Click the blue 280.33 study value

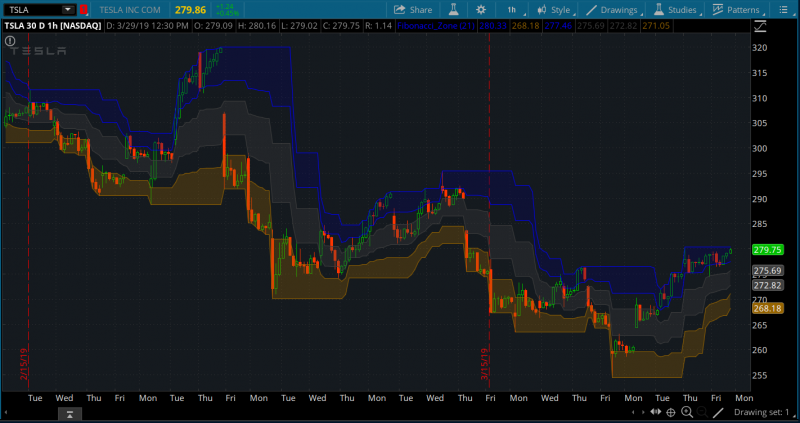(x=493, y=26)
